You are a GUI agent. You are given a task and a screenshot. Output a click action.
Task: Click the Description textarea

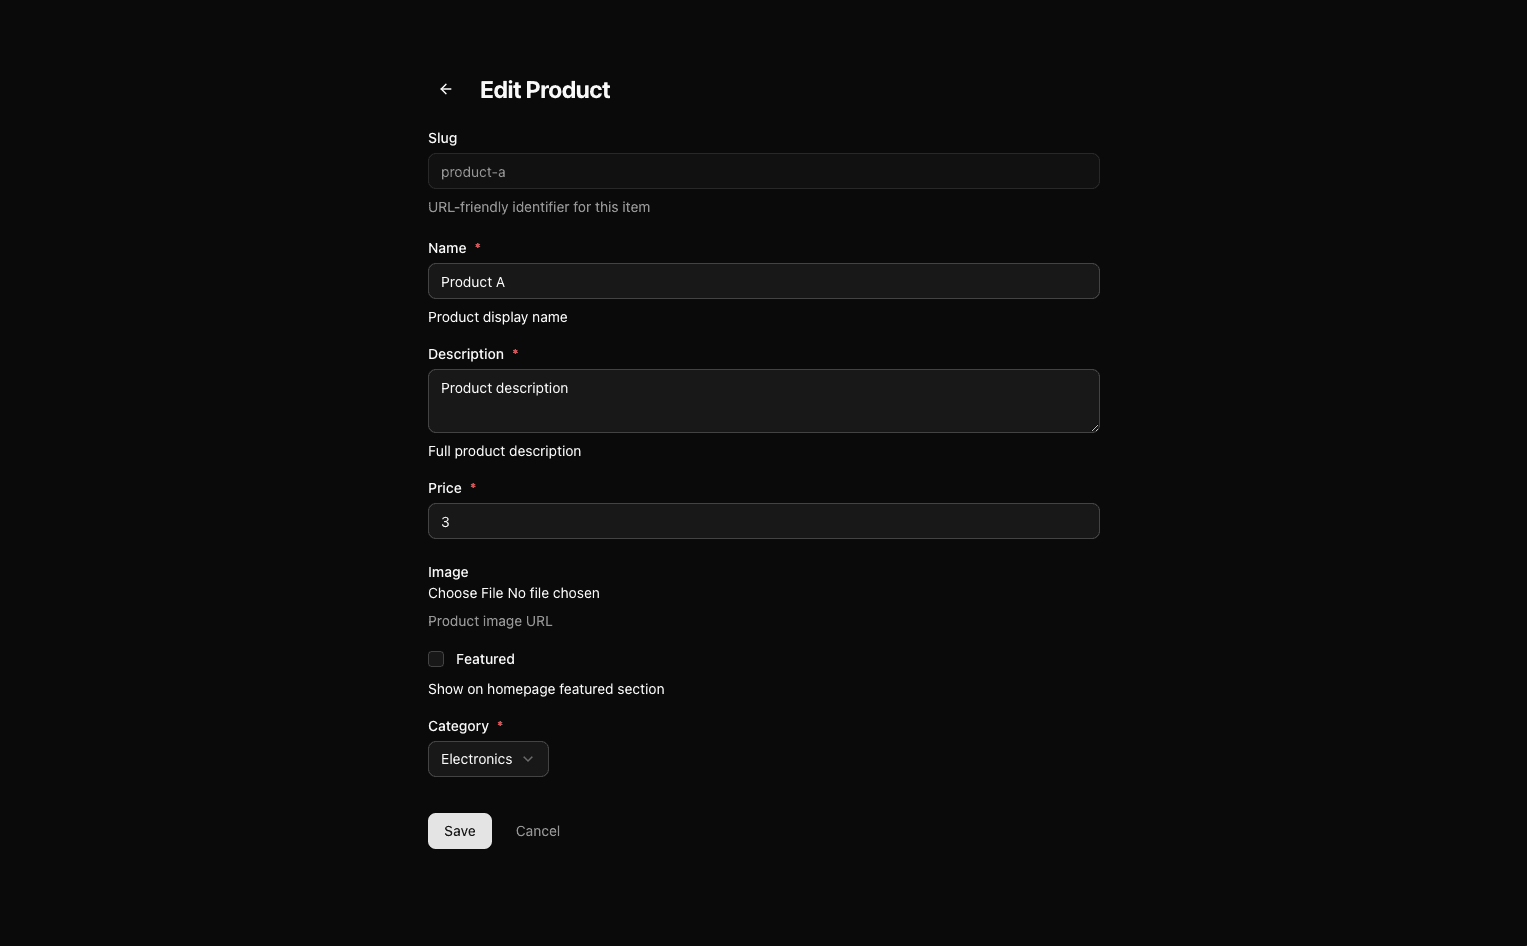[763, 401]
